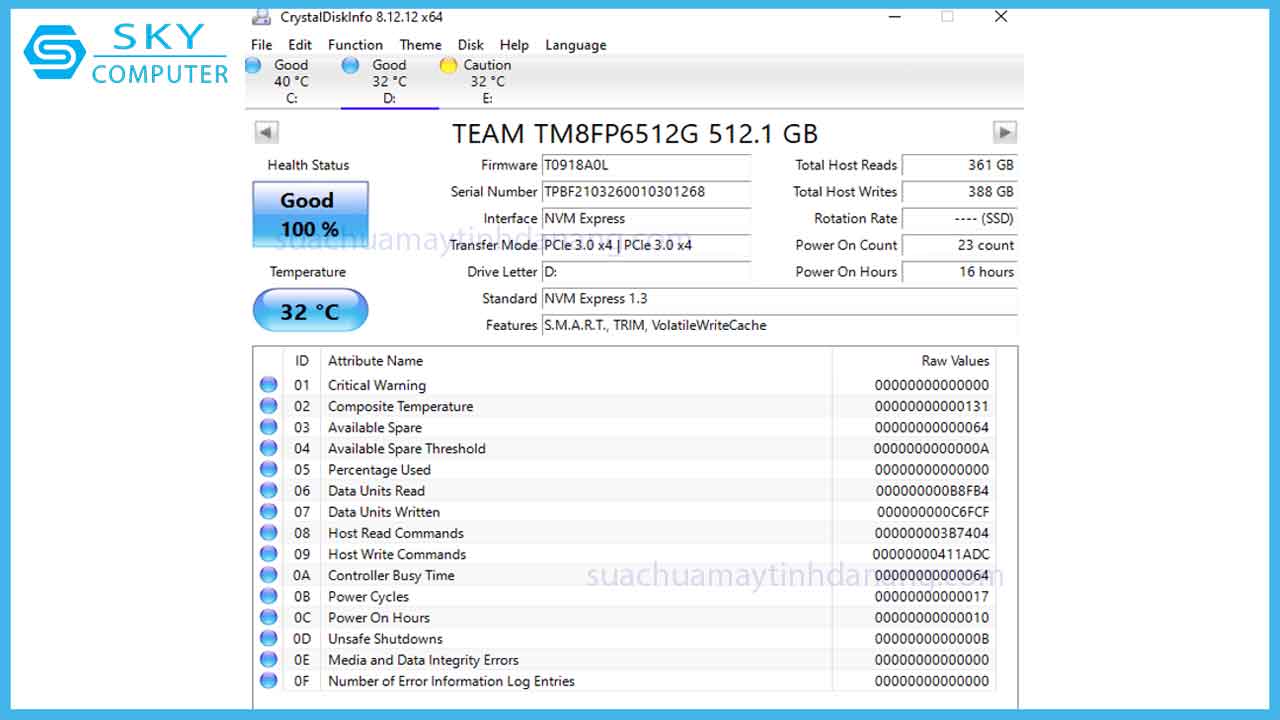
Task: Open the Disk menu
Action: tap(471, 45)
